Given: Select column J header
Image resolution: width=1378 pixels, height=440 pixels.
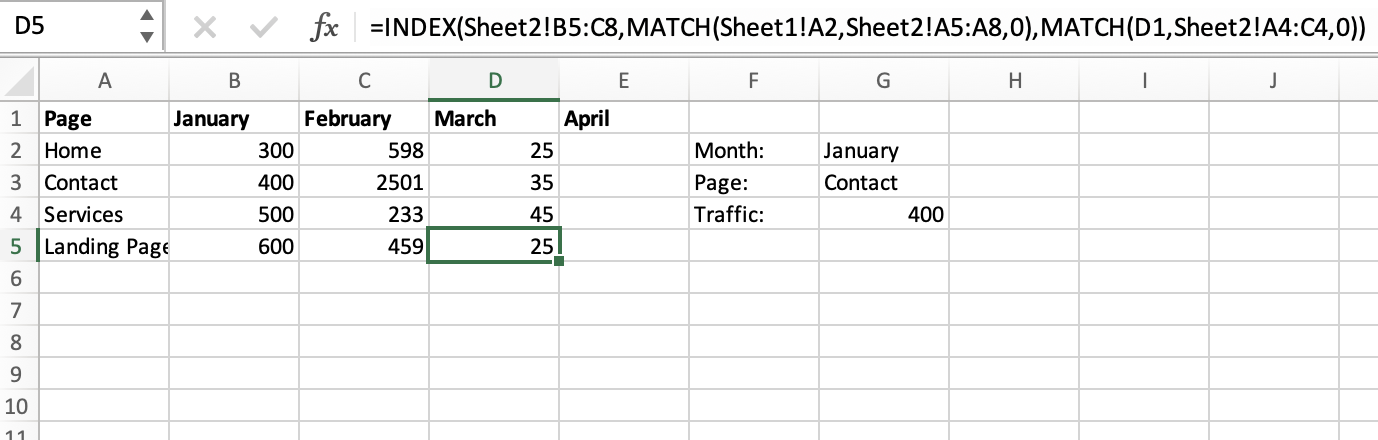Looking at the screenshot, I should 1272,83.
